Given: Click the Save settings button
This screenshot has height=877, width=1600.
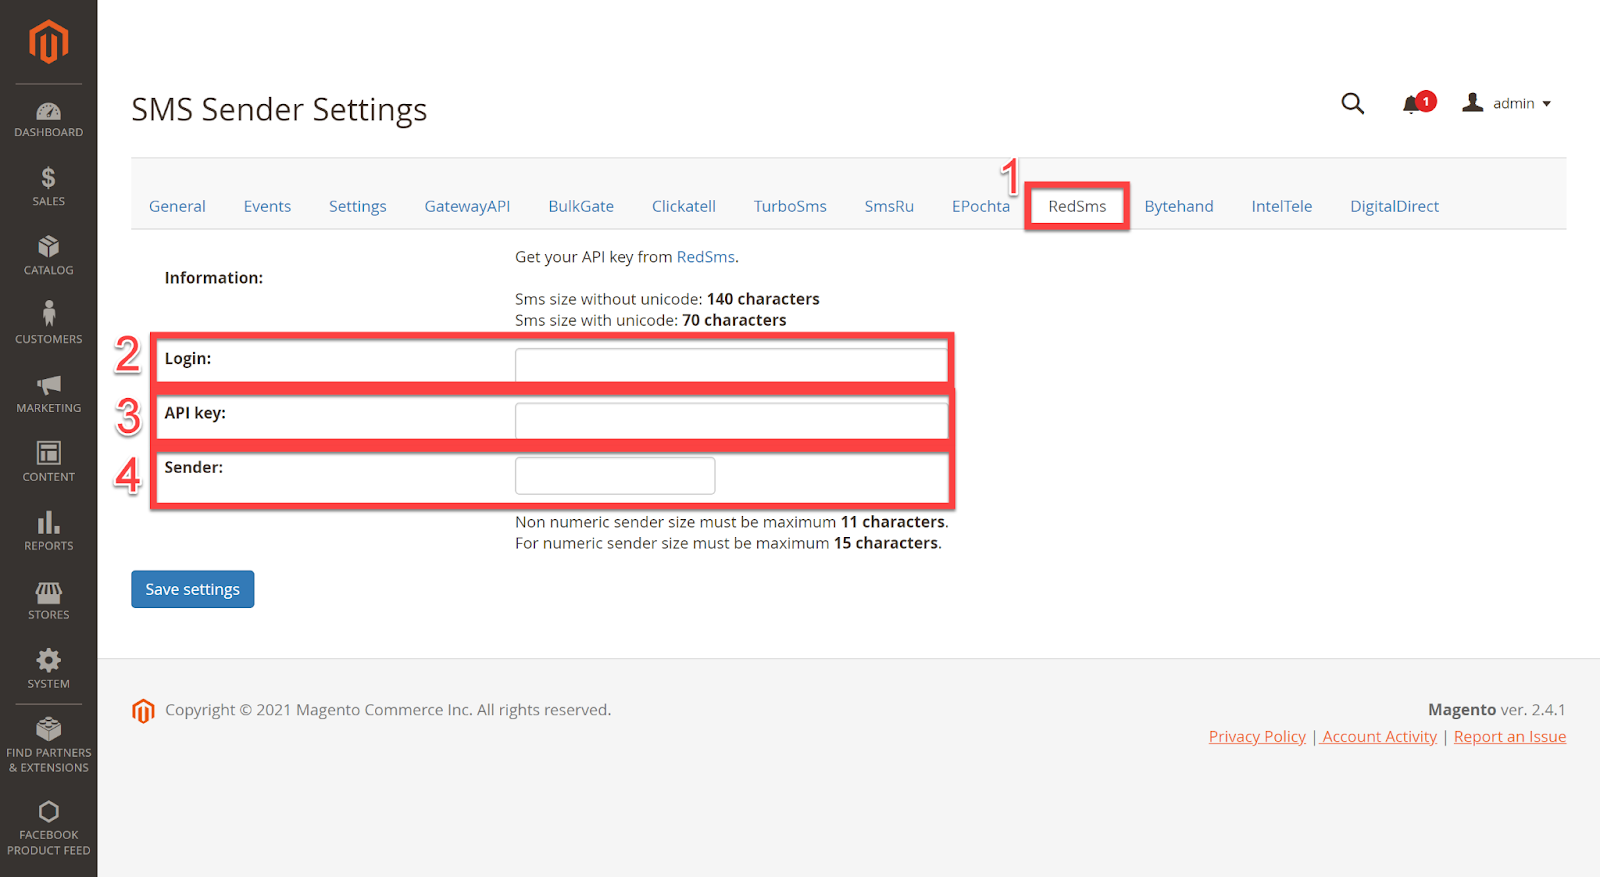Looking at the screenshot, I should coord(193,589).
